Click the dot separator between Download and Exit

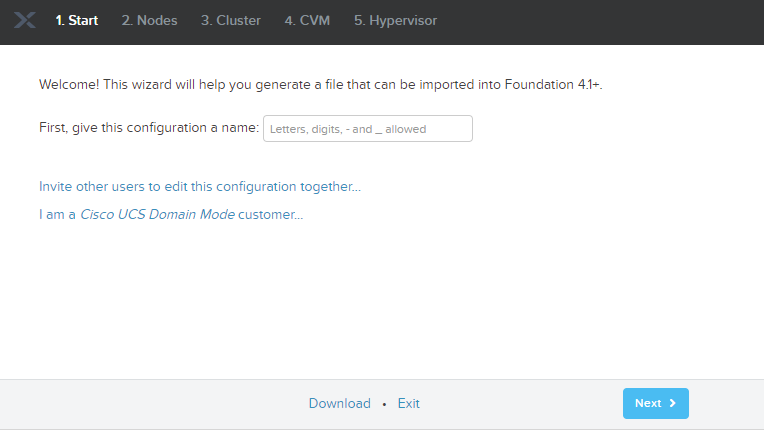pos(384,404)
